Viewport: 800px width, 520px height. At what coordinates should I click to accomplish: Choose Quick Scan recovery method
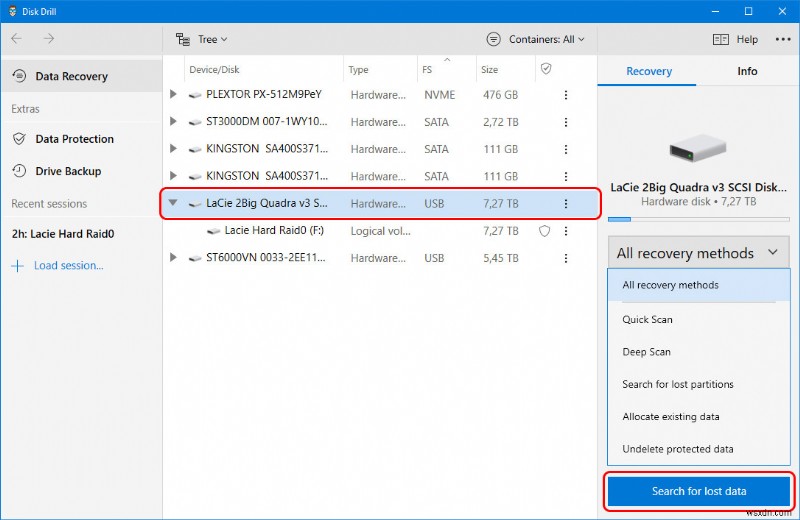pyautogui.click(x=698, y=319)
